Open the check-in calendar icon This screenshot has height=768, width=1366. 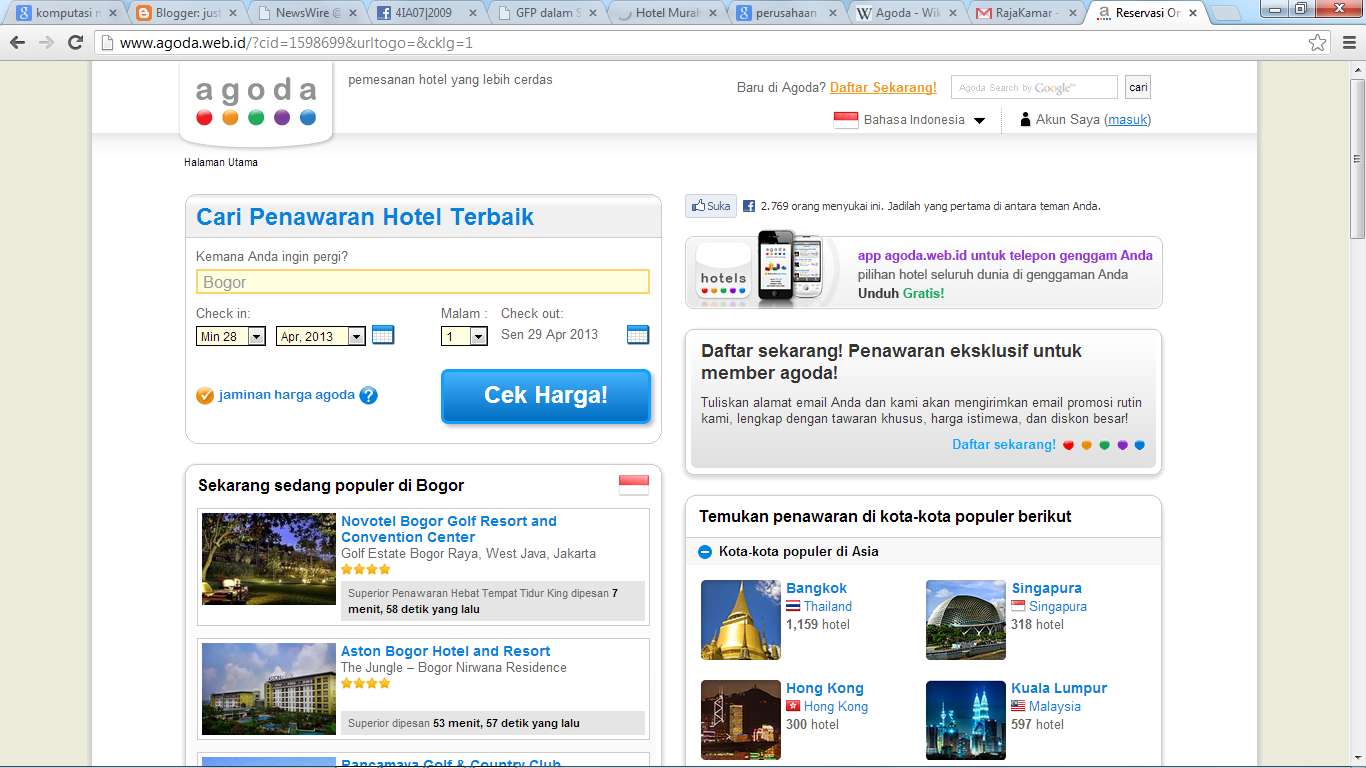click(383, 335)
